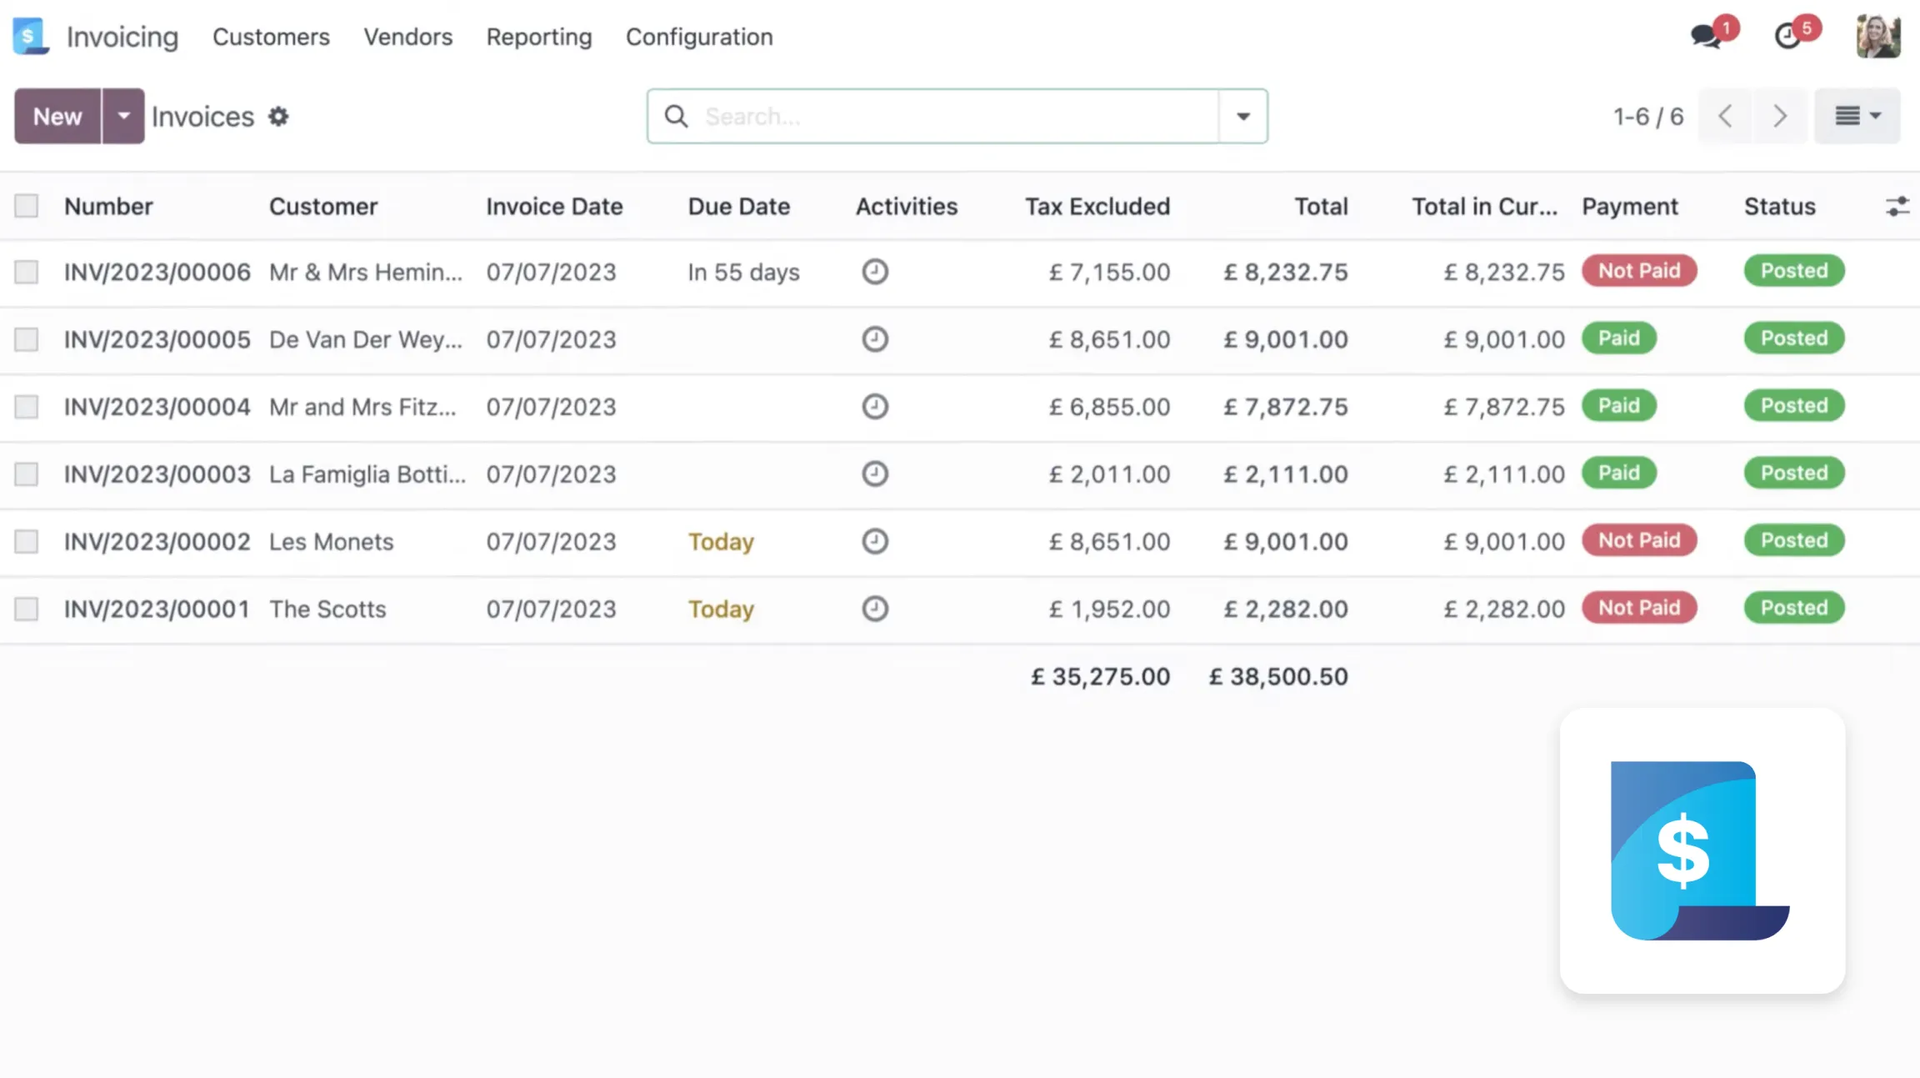The image size is (1920, 1078).
Task: Sort by Due Date column header
Action: [739, 206]
